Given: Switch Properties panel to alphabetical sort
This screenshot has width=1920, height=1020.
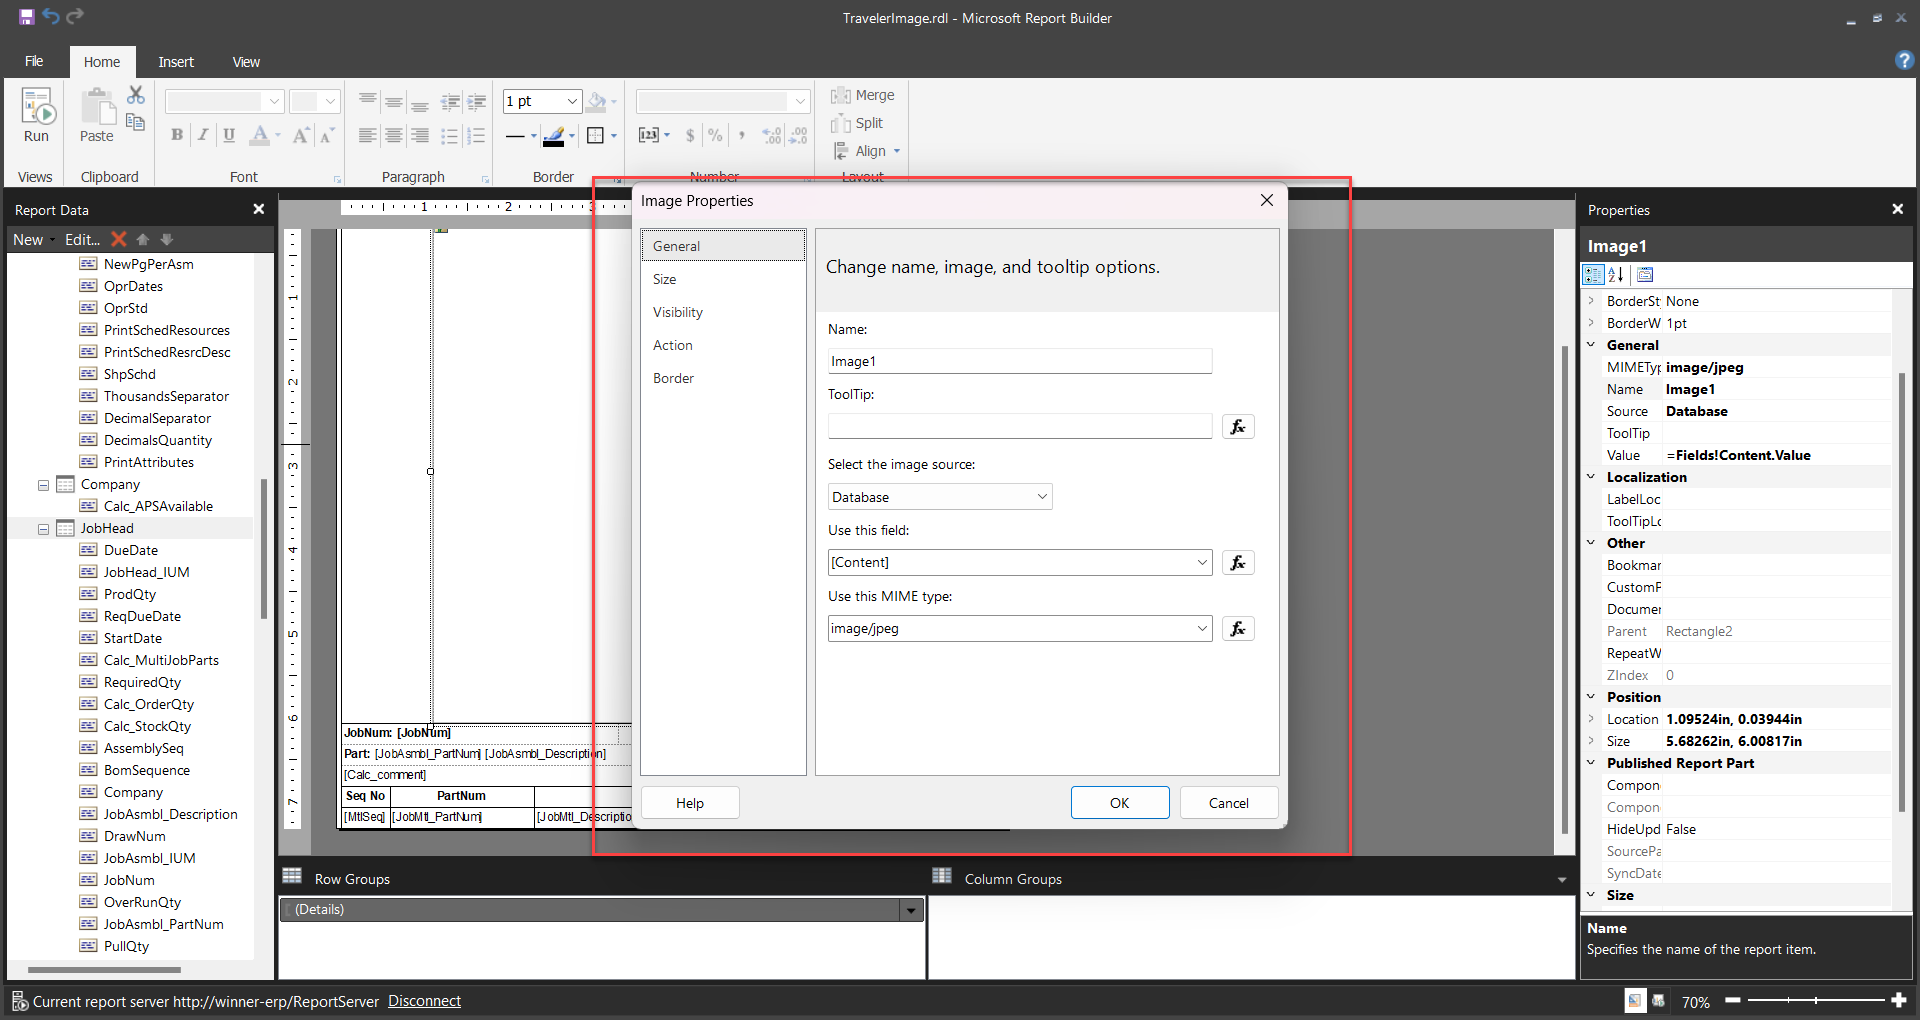Looking at the screenshot, I should tap(1616, 275).
